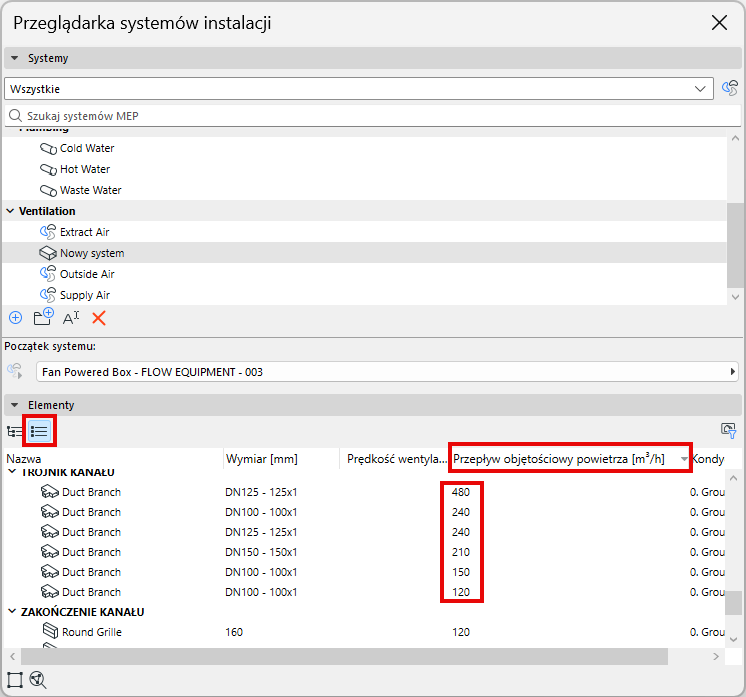Click the Przepływ objętościowy powietrza header
746x697 pixels.
coord(559,459)
